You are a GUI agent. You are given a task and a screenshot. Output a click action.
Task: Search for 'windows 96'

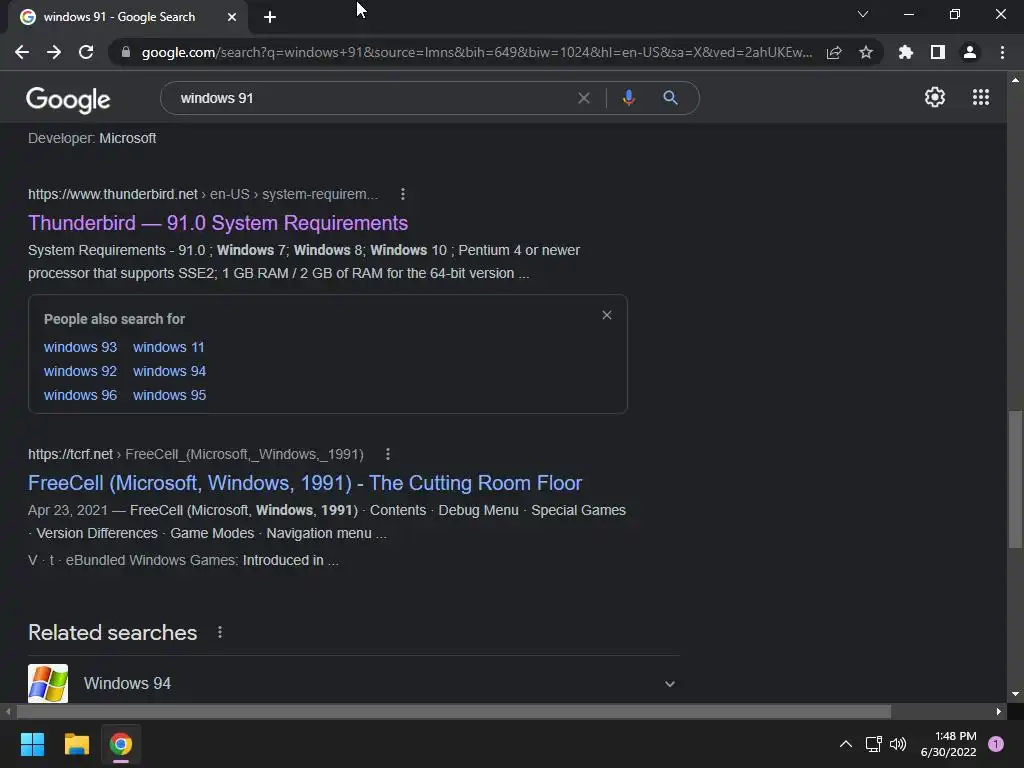point(80,396)
